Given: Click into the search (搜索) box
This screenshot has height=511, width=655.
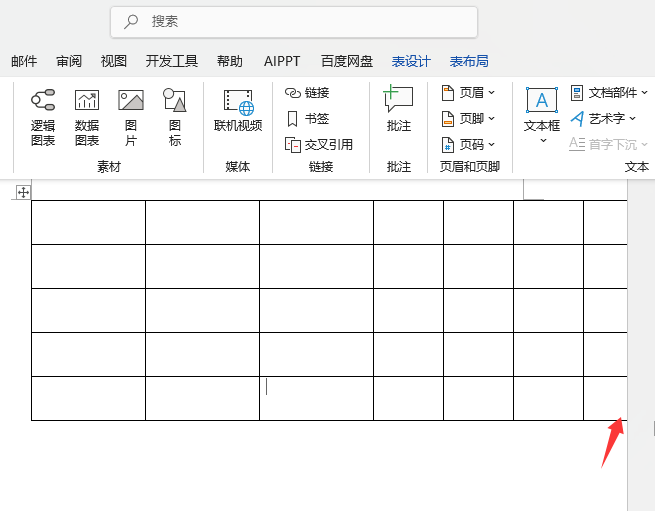Looking at the screenshot, I should click(294, 22).
